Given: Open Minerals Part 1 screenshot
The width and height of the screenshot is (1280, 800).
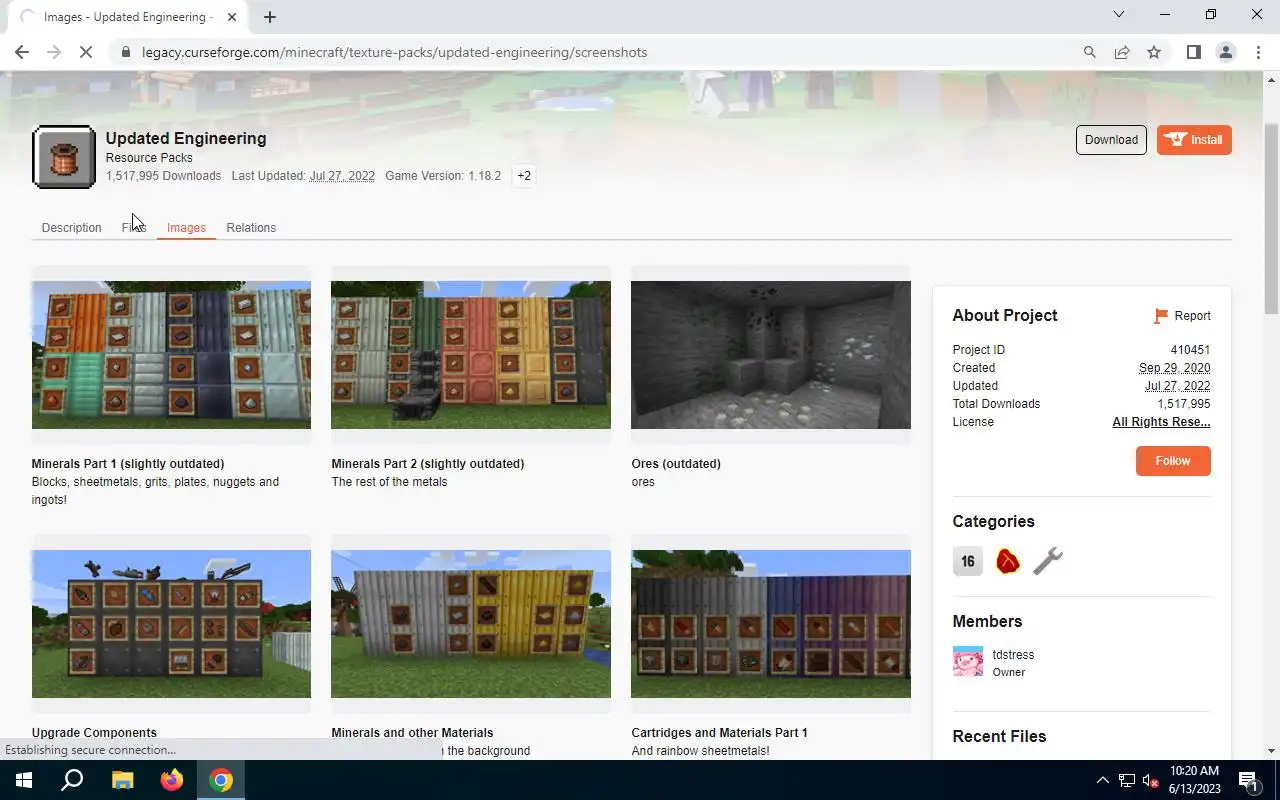Looking at the screenshot, I should point(171,355).
